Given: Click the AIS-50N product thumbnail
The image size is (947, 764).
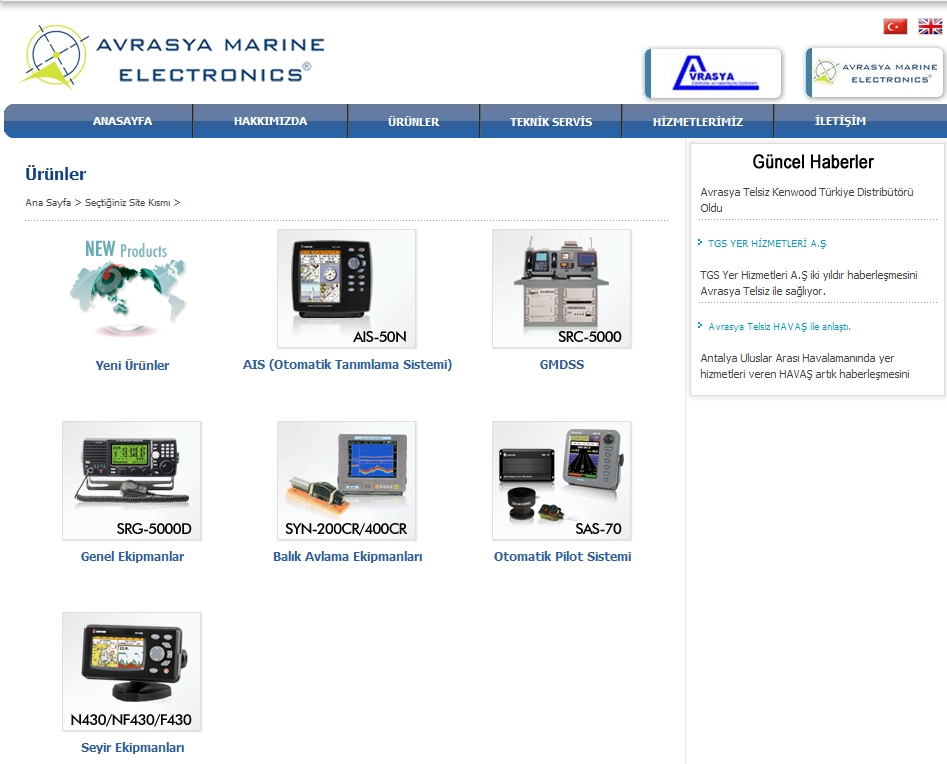Looking at the screenshot, I should tap(347, 289).
